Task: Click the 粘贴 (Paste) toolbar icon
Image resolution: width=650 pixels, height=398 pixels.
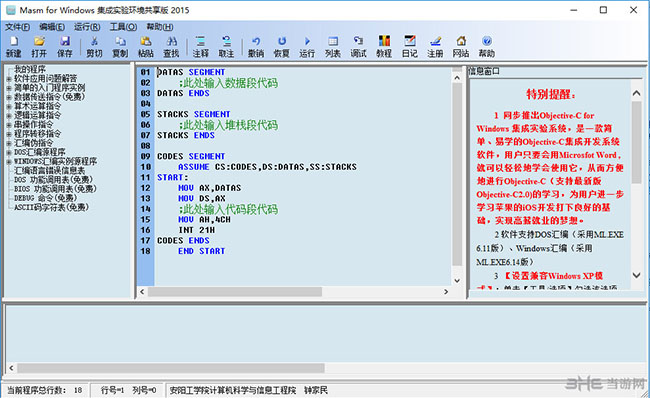Action: [146, 46]
